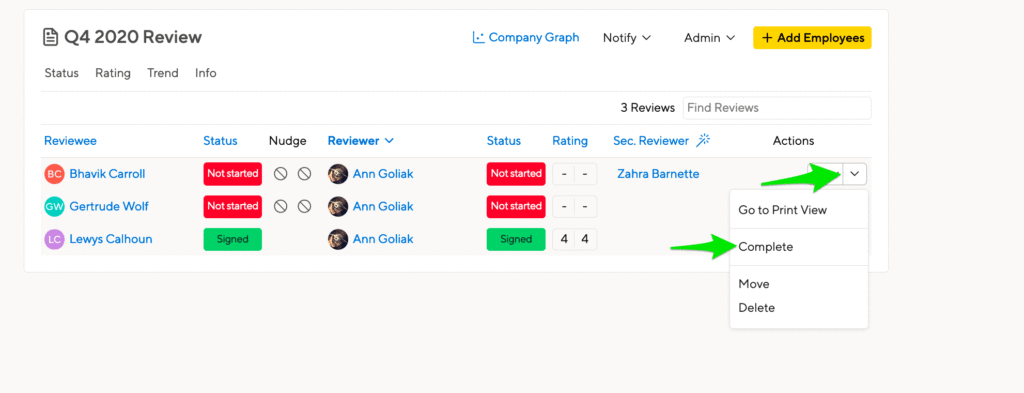1024x393 pixels.
Task: Click the magic wand icon next to Sec. Reviewer
Action: 703,140
